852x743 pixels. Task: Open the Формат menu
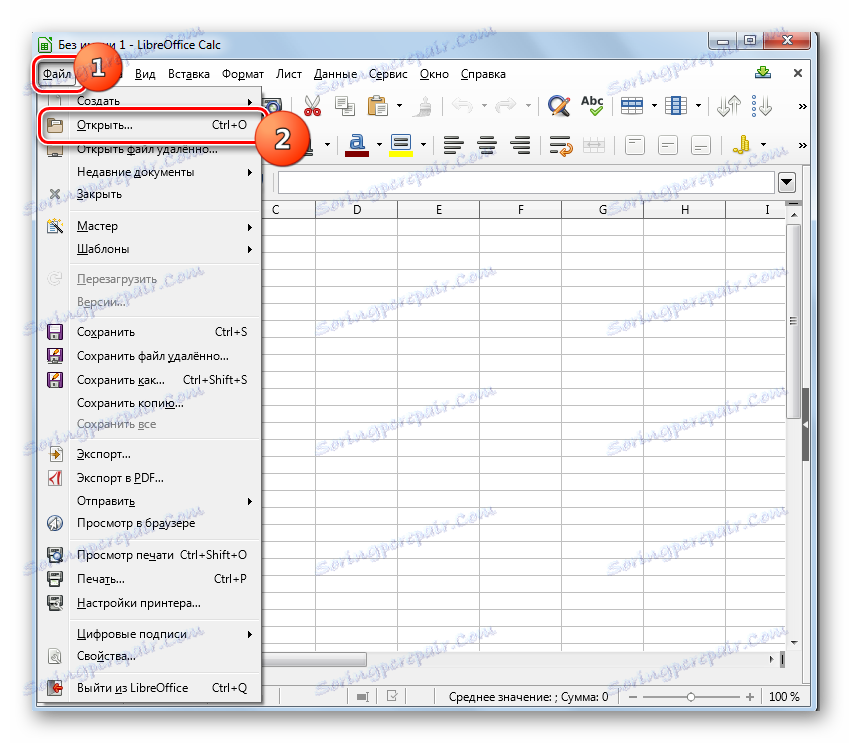pos(242,74)
